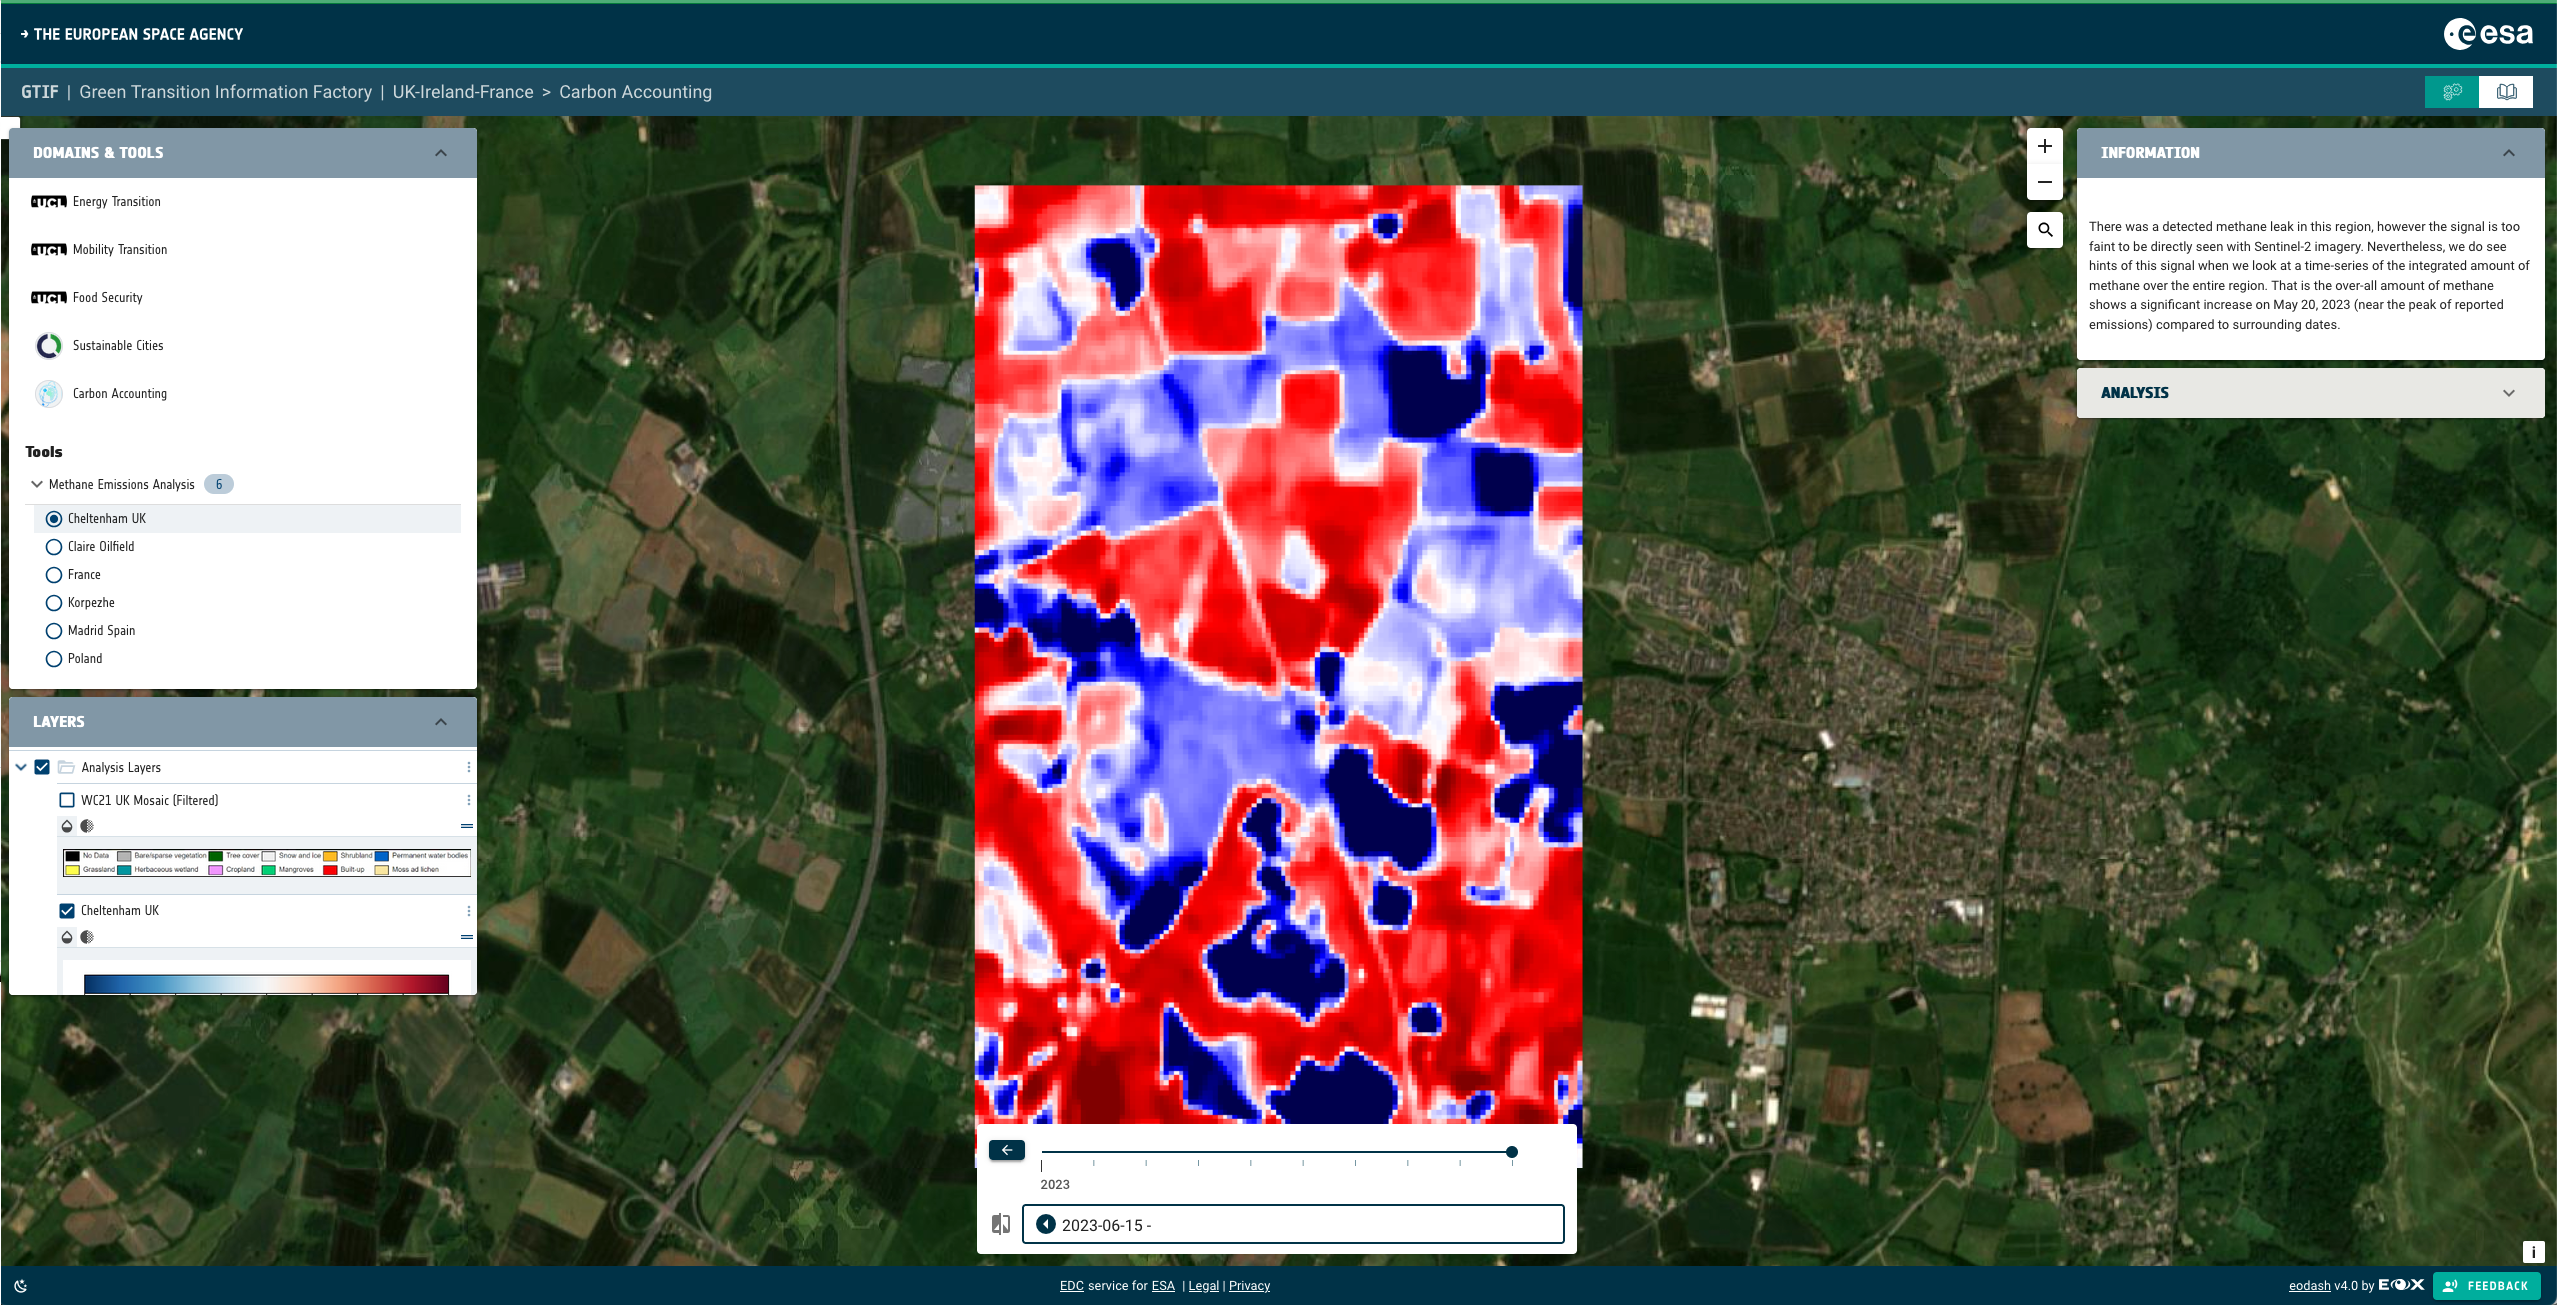This screenshot has width=2557, height=1305.
Task: Click the map attribution info icon
Action: [x=2532, y=1252]
